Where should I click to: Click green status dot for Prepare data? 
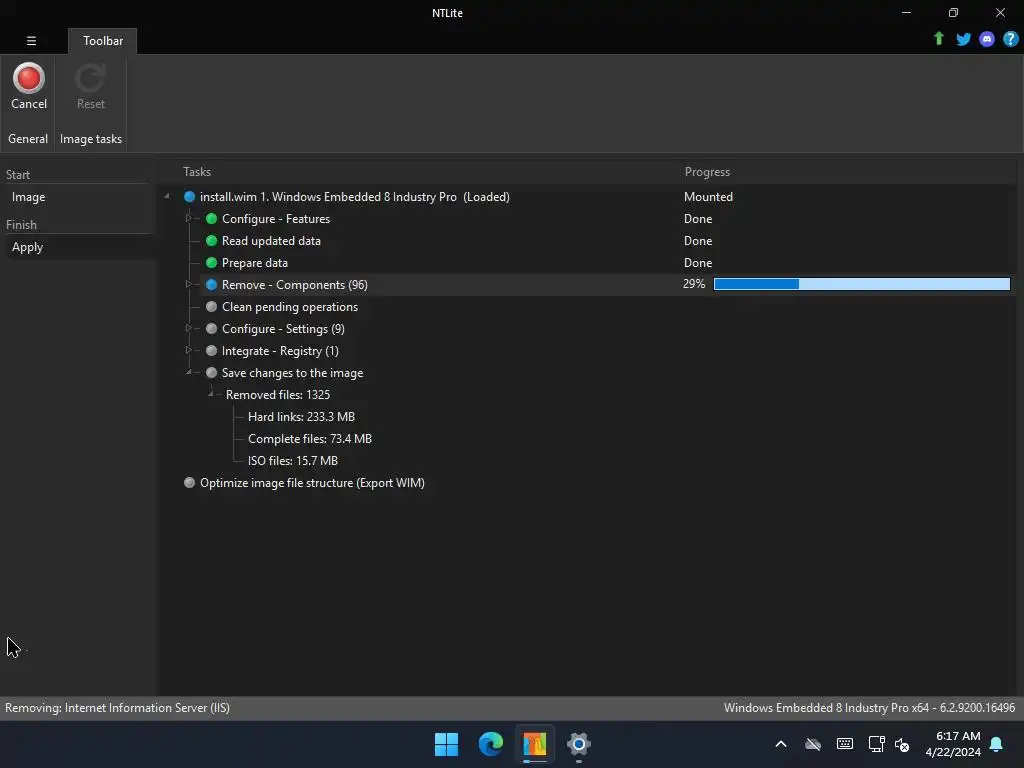pos(211,263)
